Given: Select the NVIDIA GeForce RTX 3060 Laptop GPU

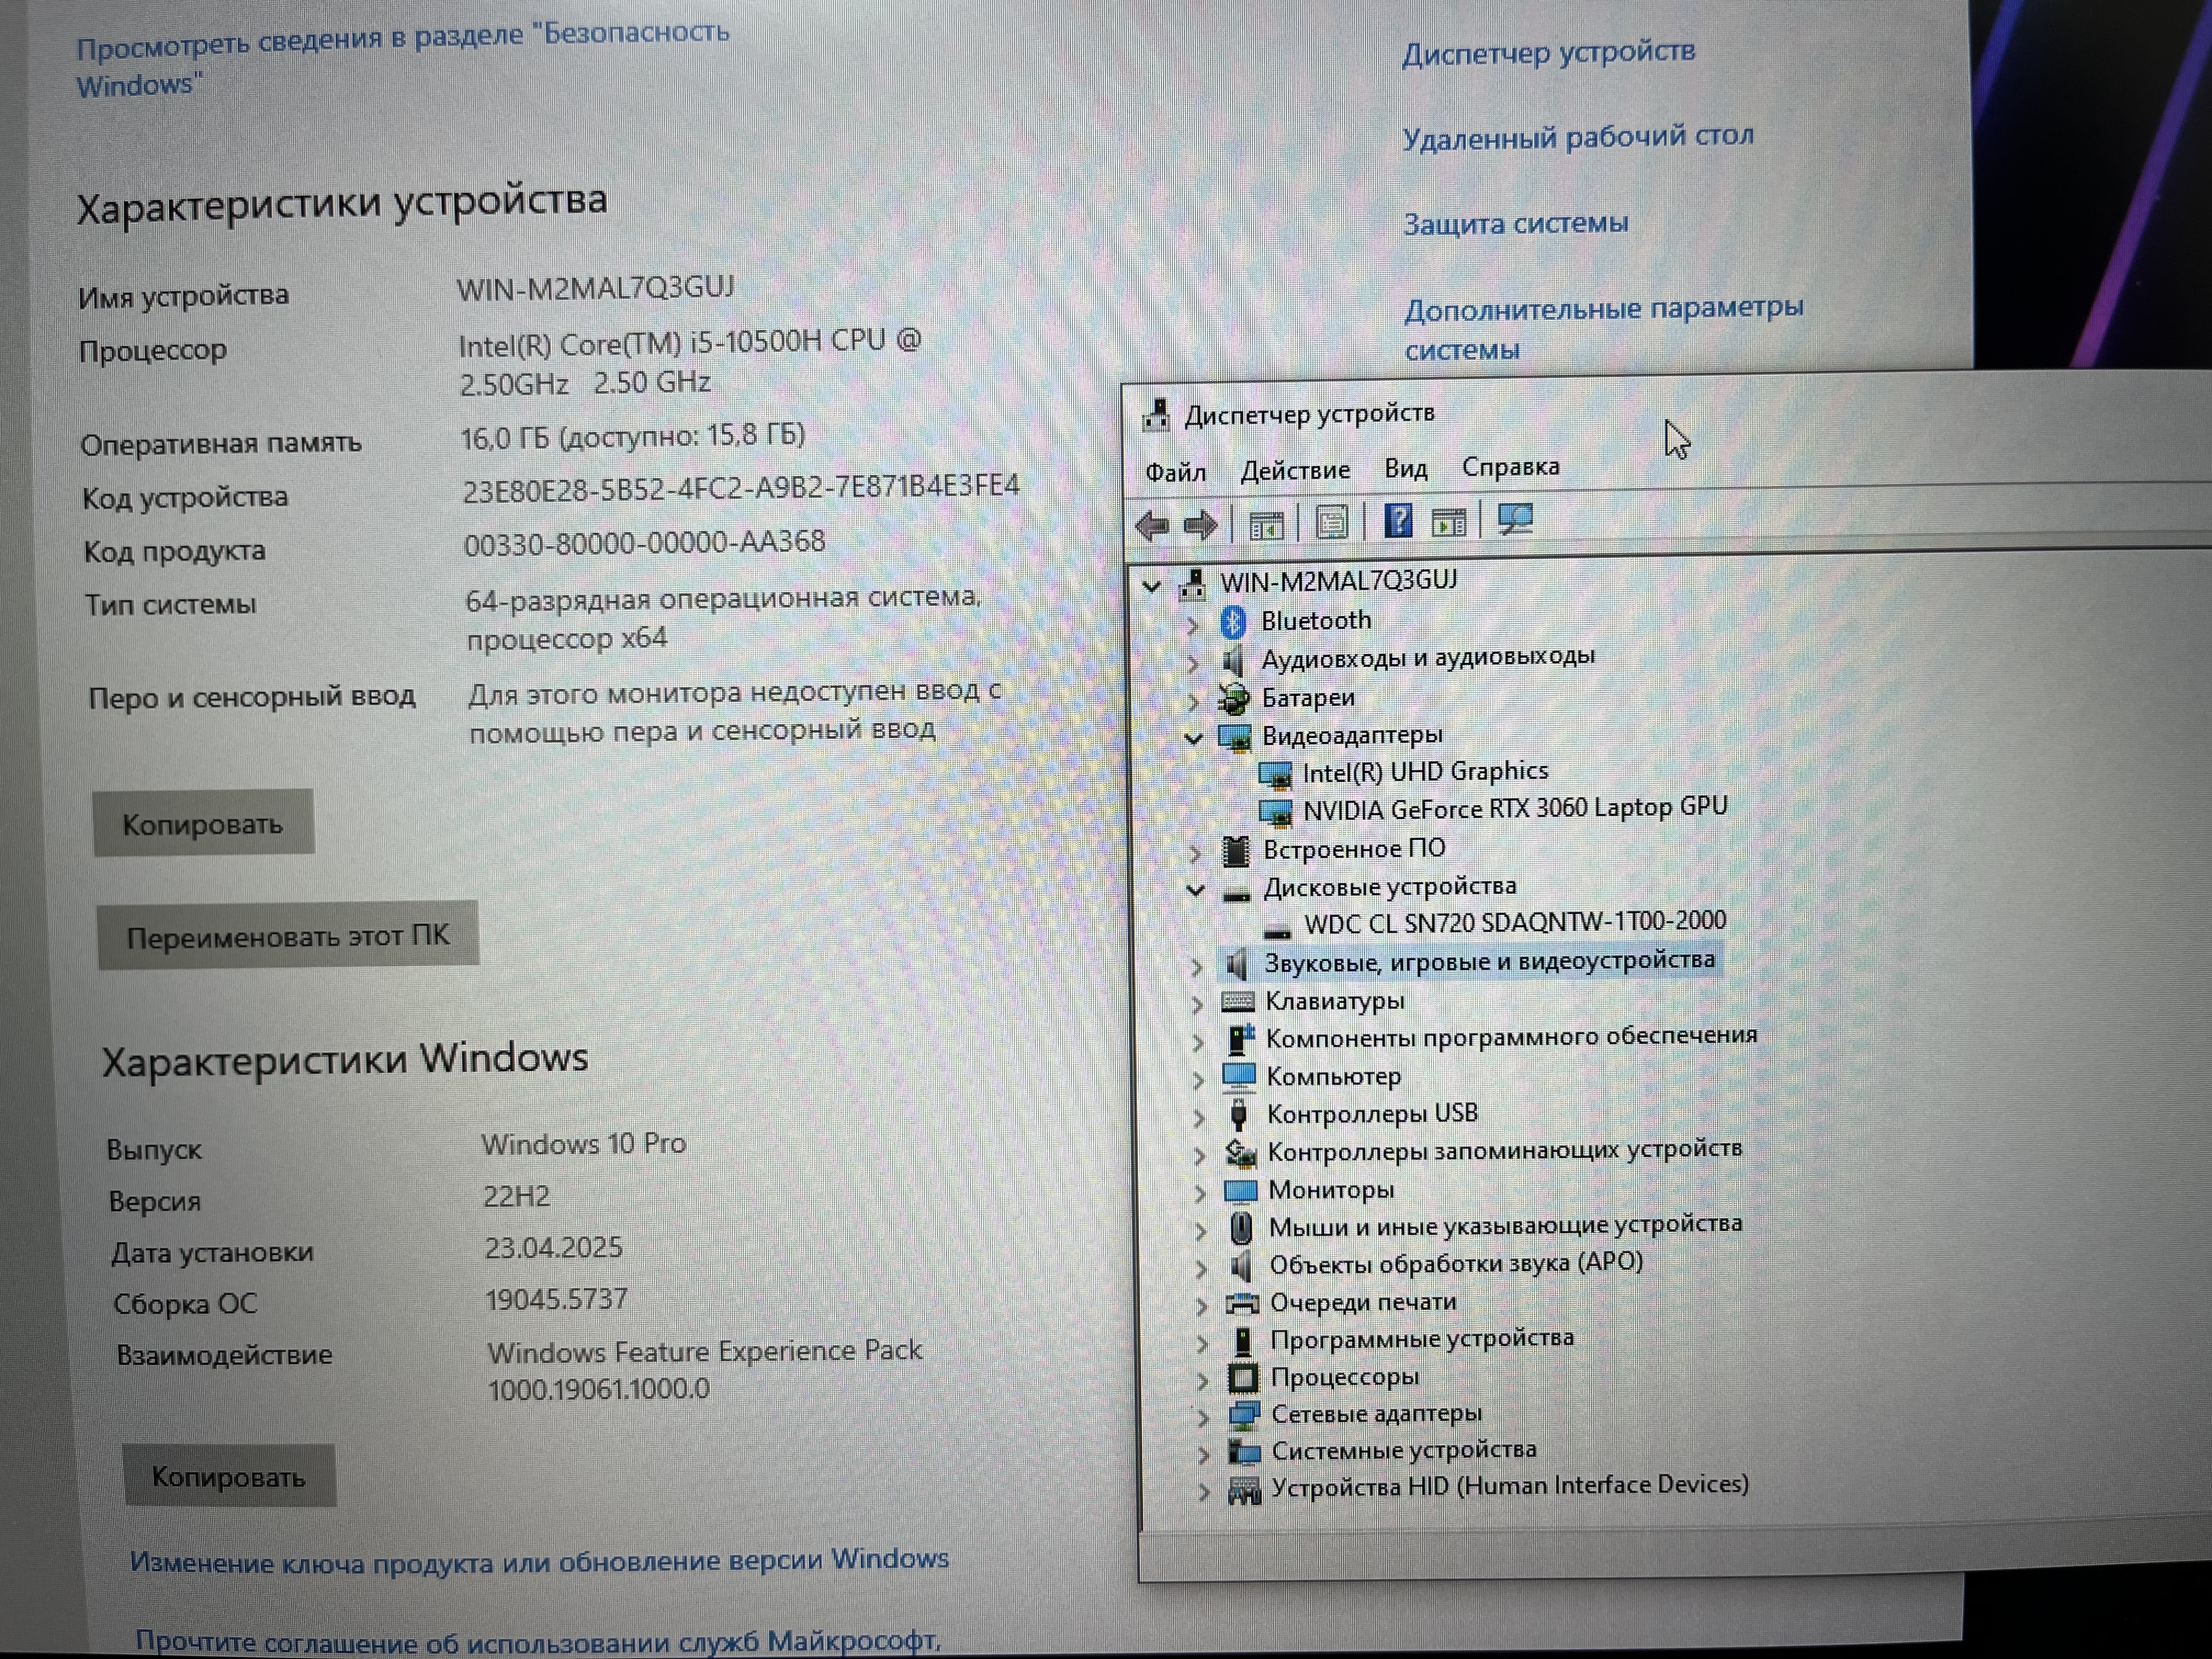Looking at the screenshot, I should (1514, 808).
